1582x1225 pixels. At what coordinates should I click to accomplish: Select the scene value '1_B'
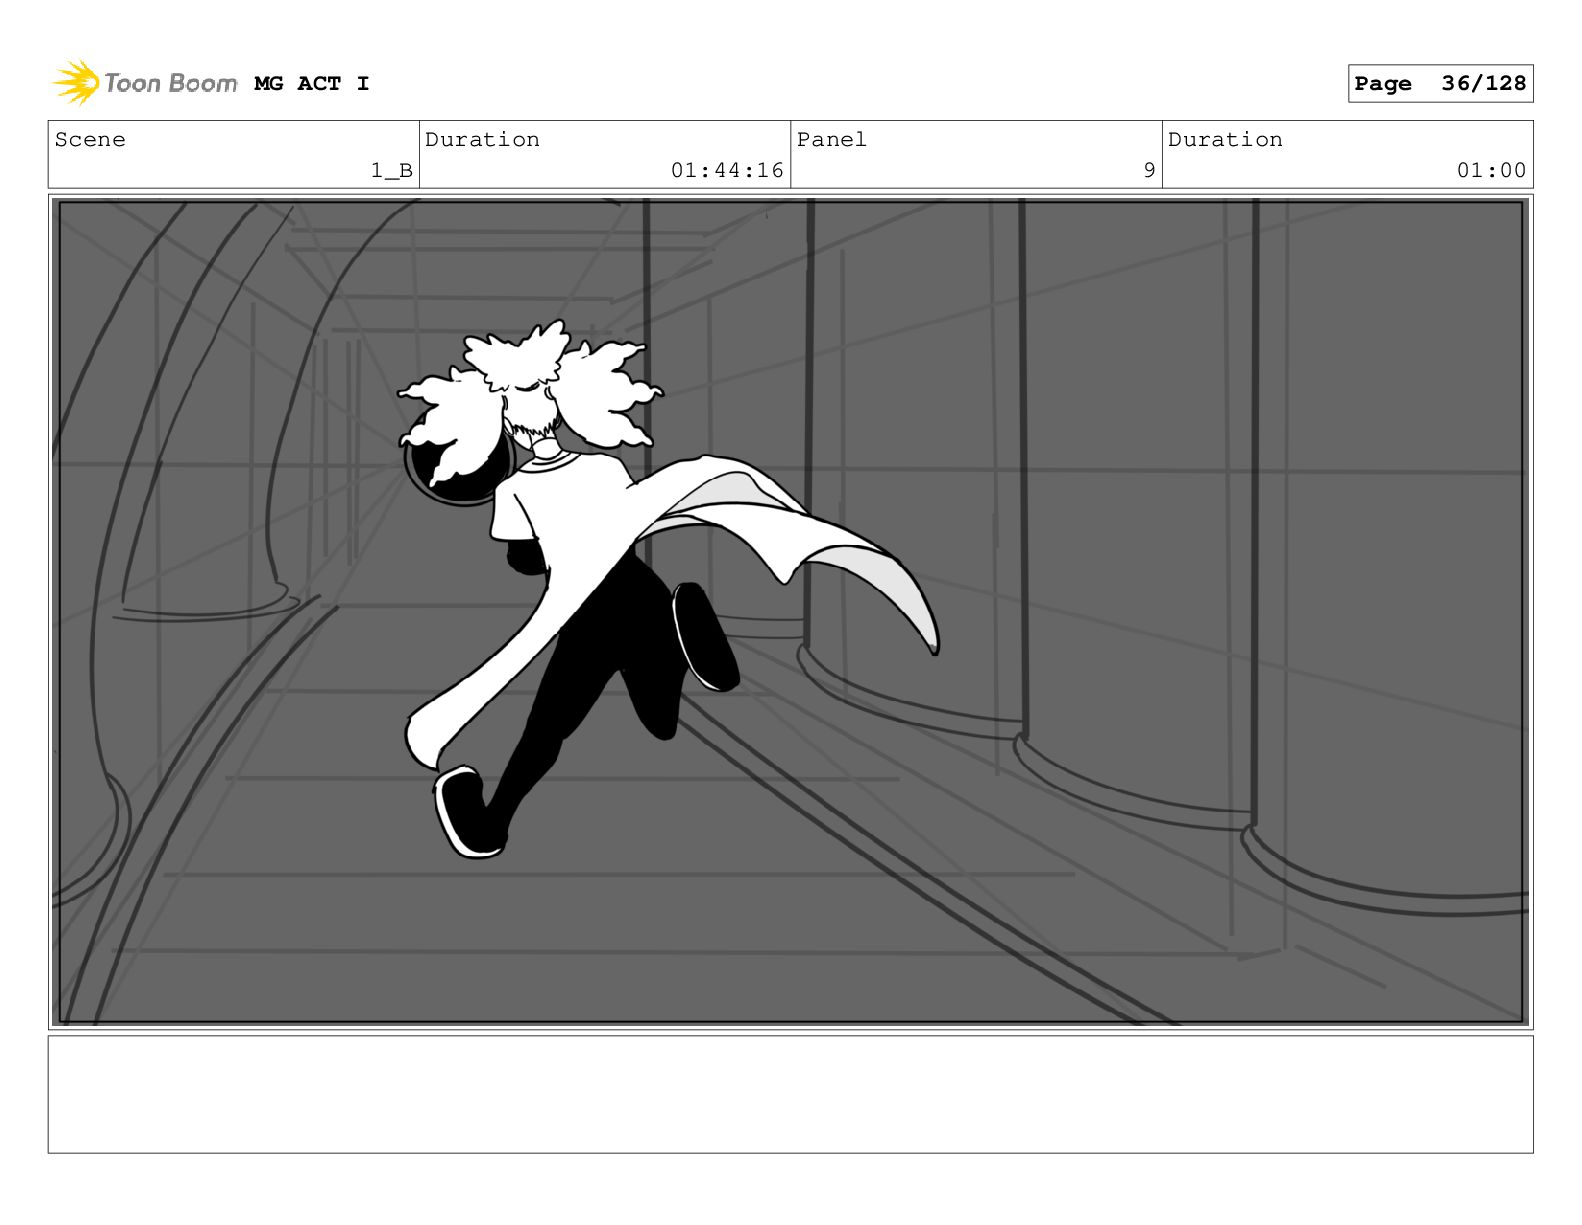[x=392, y=171]
